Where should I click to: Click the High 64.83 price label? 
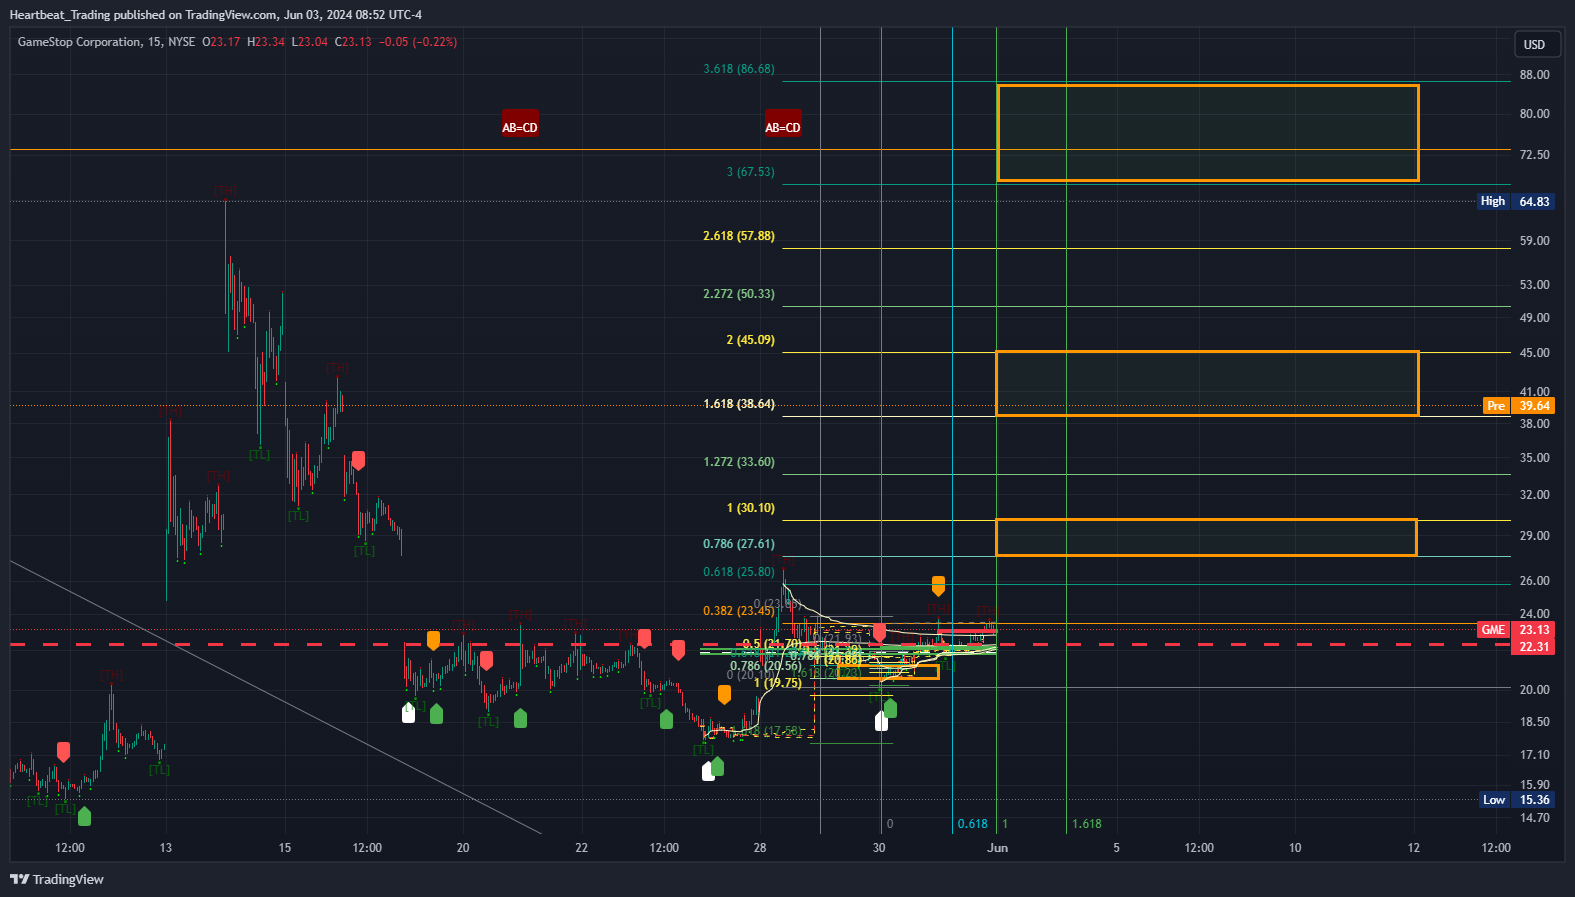click(x=1516, y=201)
